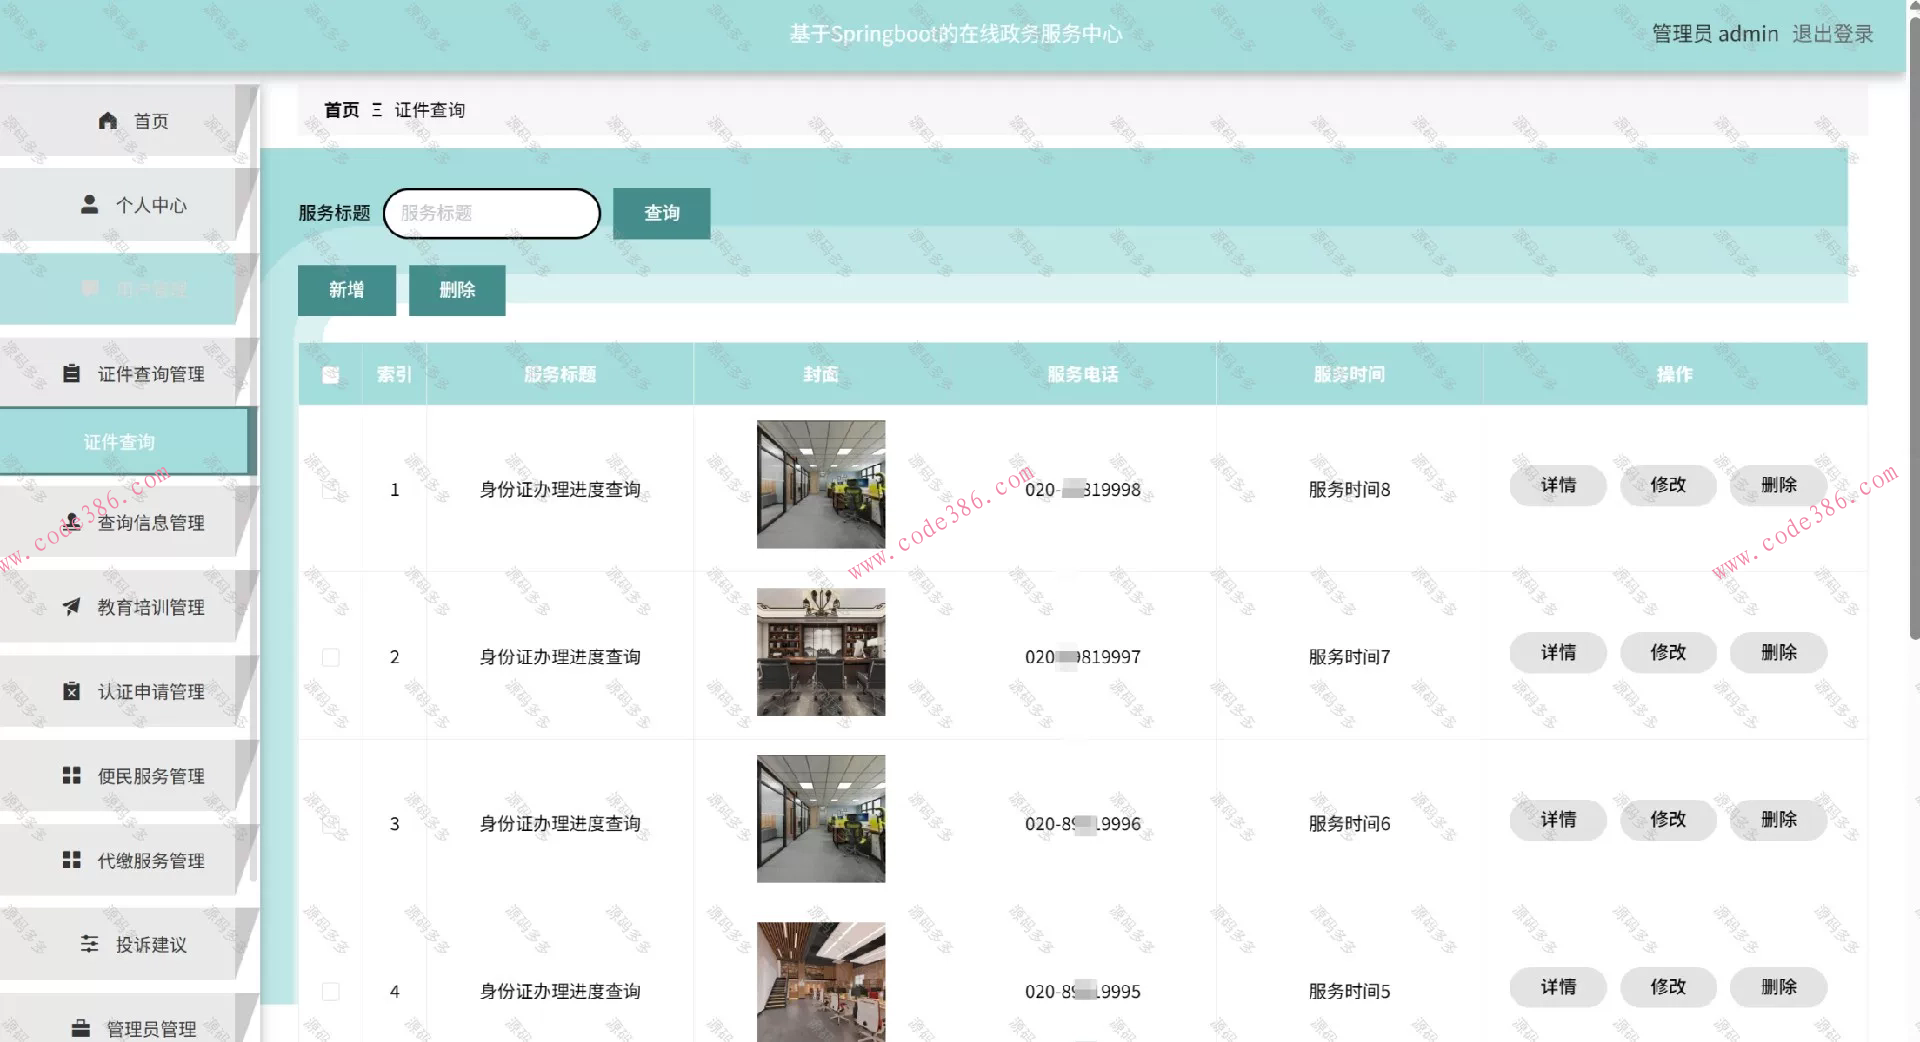
Task: Toggle the select-all checkbox in table header
Action: [330, 374]
